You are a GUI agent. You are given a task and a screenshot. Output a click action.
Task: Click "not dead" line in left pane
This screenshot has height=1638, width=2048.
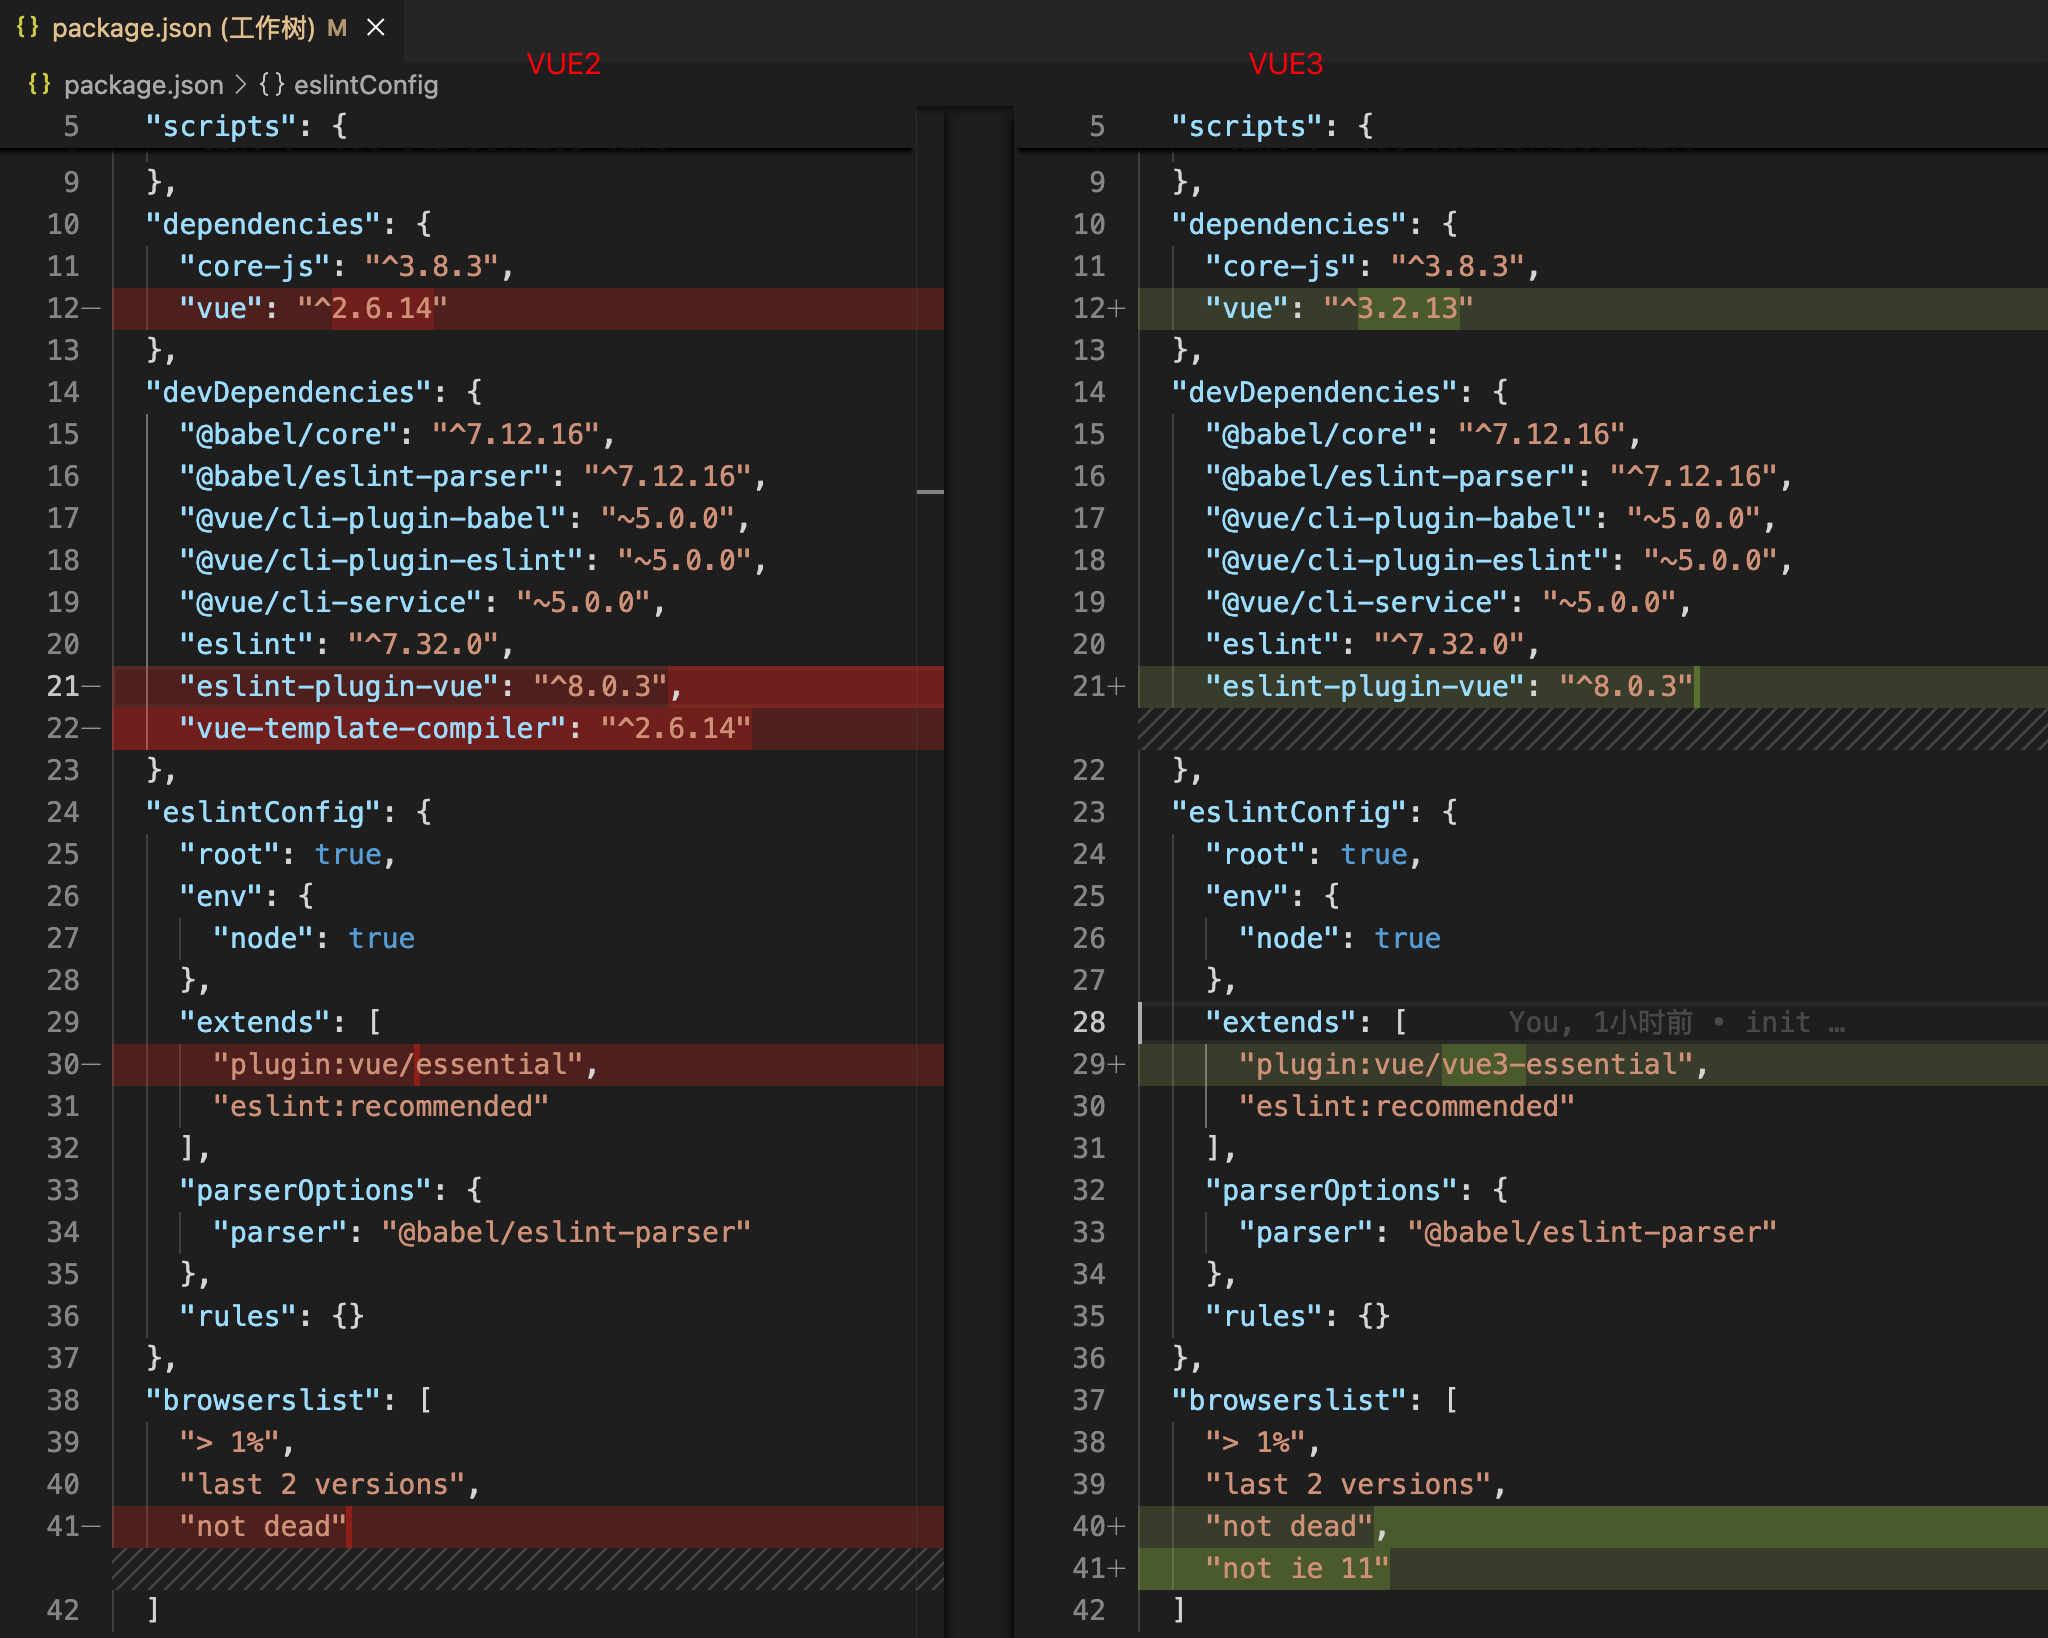click(528, 1526)
